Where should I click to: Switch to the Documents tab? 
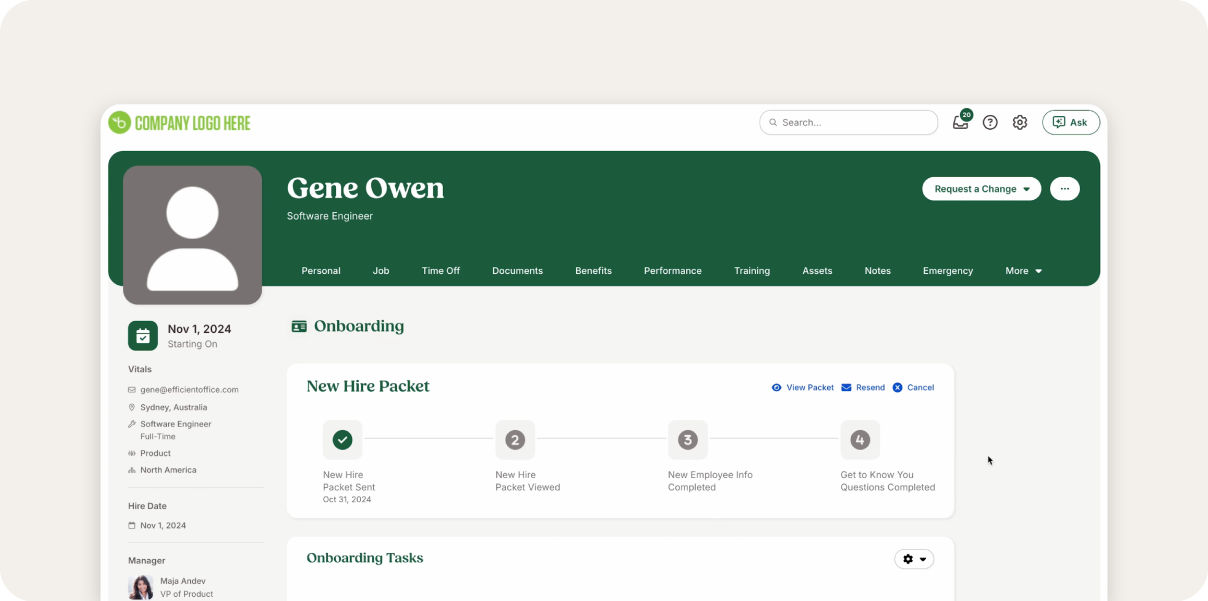point(517,271)
